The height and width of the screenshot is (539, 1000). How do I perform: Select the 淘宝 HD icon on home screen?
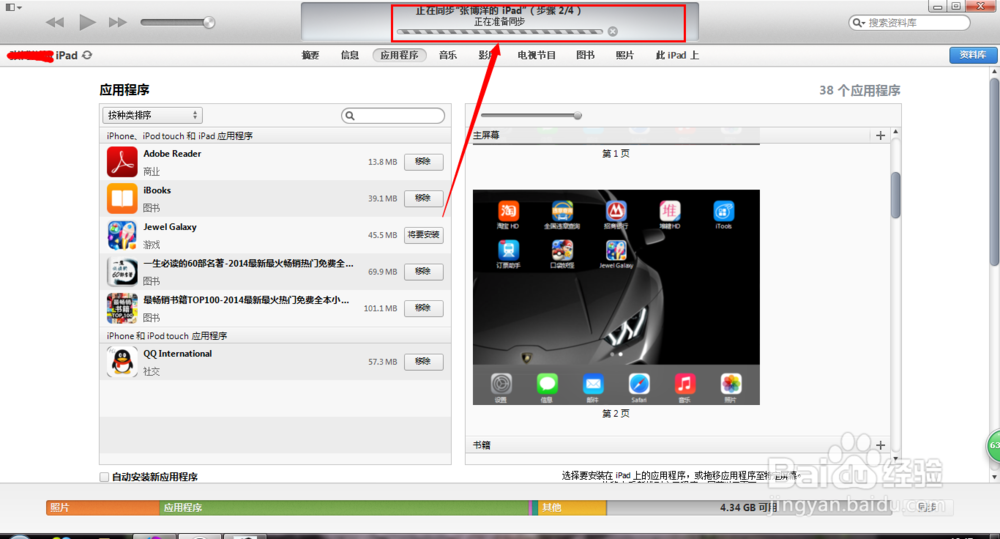point(508,210)
